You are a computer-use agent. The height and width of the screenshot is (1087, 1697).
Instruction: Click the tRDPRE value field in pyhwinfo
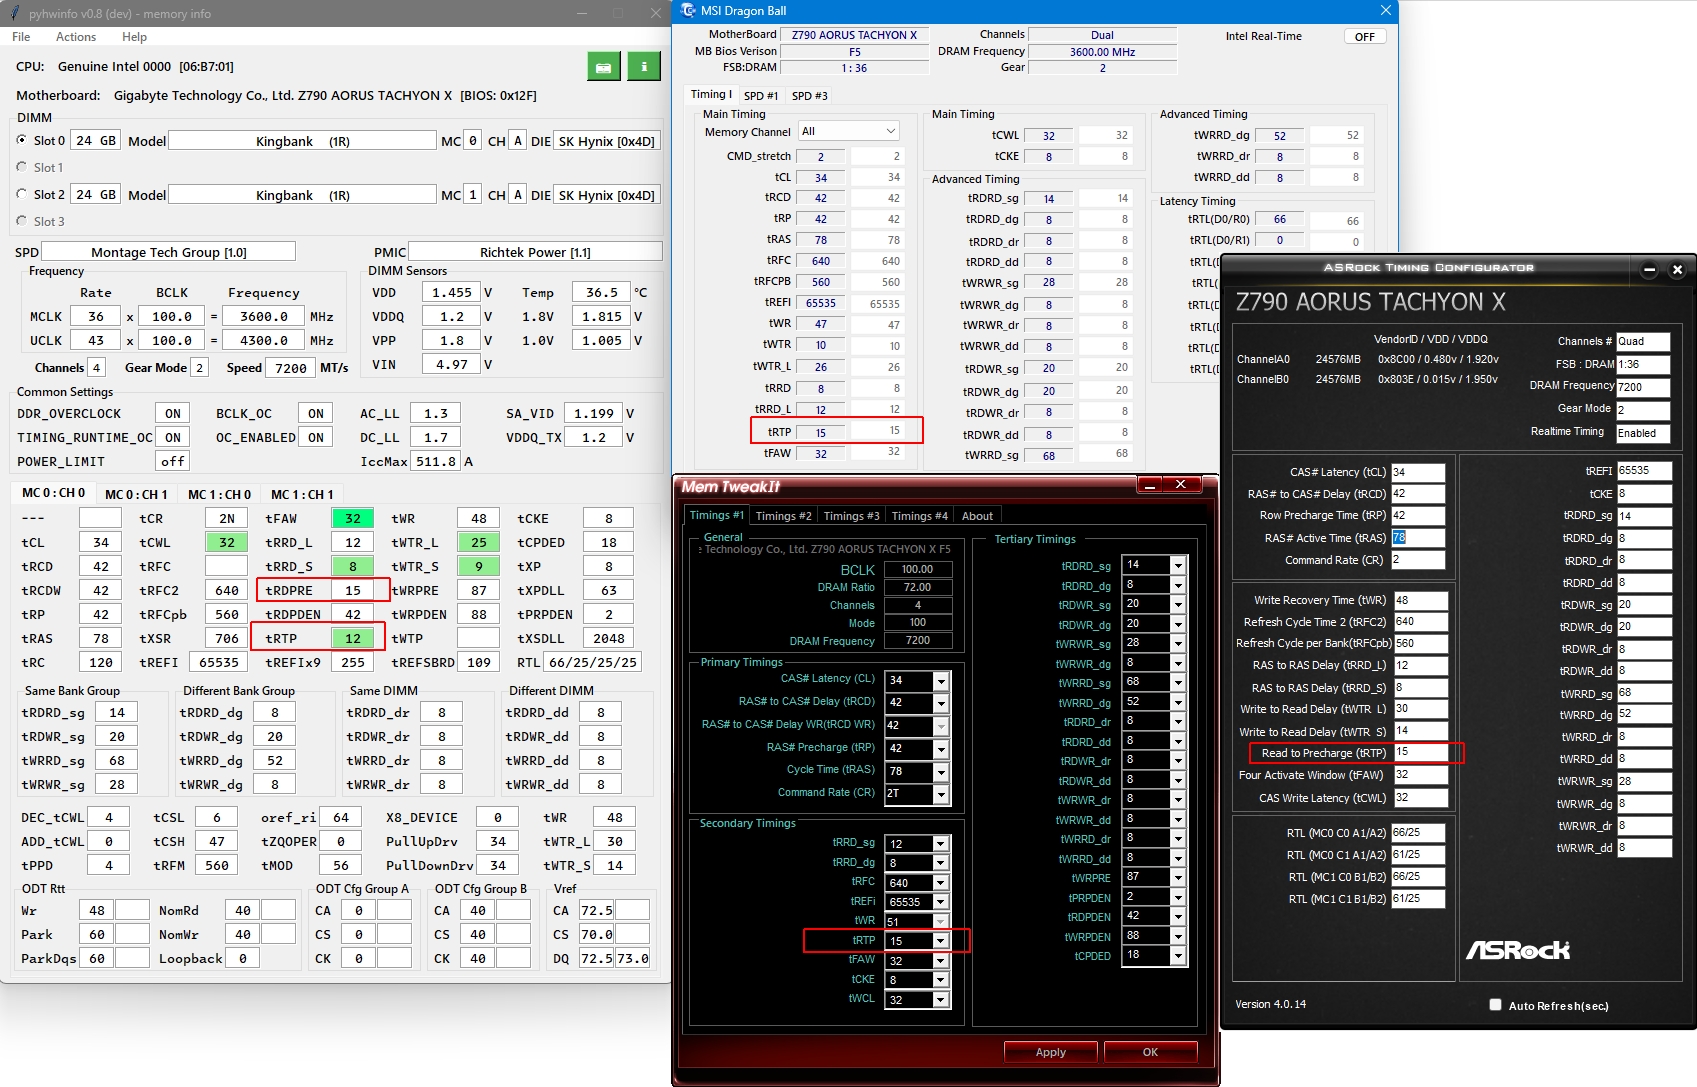coord(353,590)
